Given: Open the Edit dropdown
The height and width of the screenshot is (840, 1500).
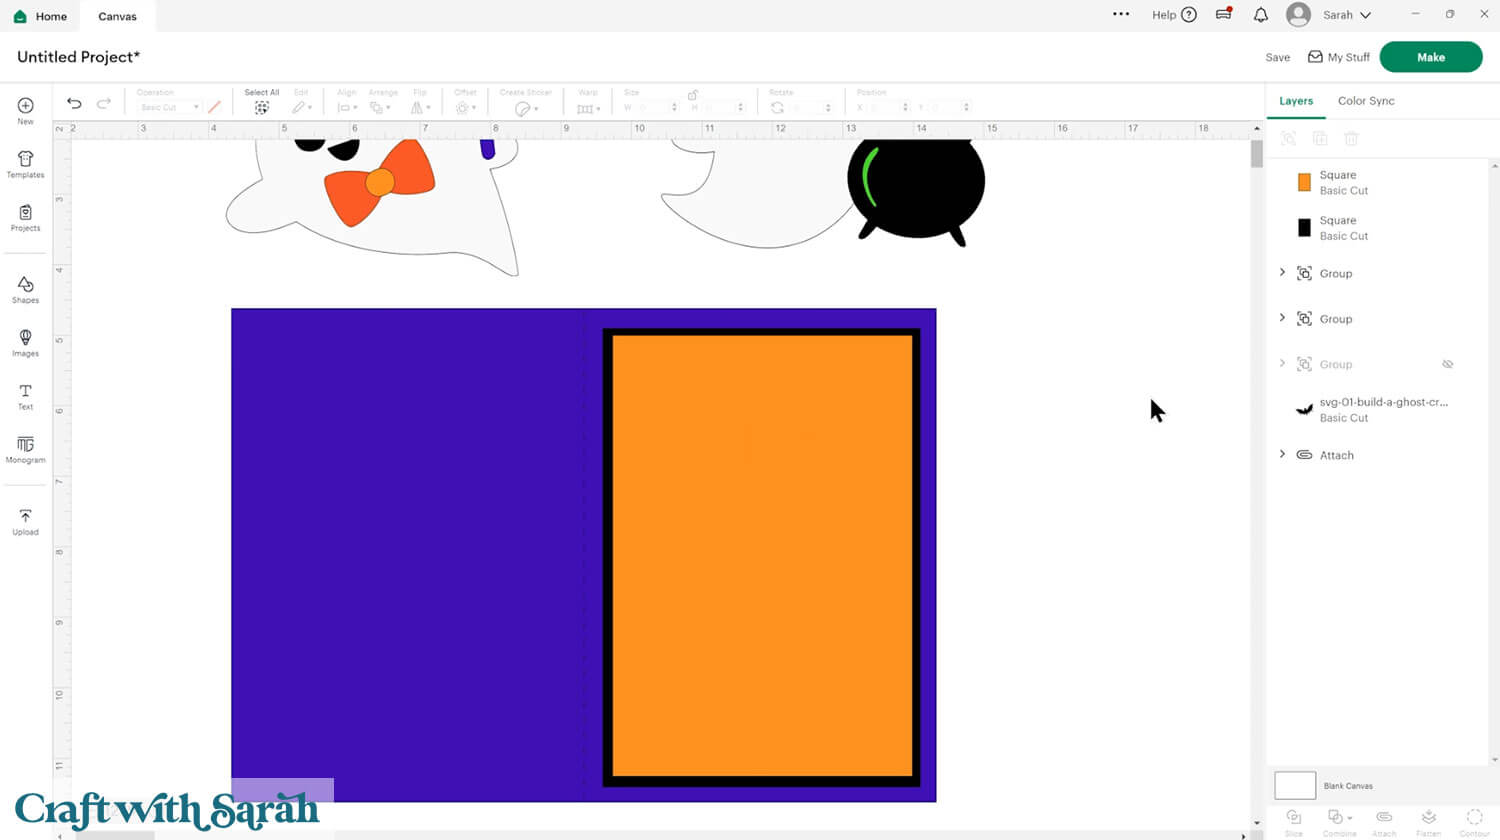Looking at the screenshot, I should click(302, 107).
